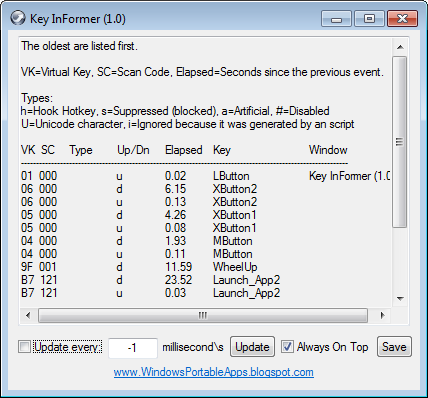Minimize the Key InFormer window
The image size is (428, 398).
pos(337,19)
